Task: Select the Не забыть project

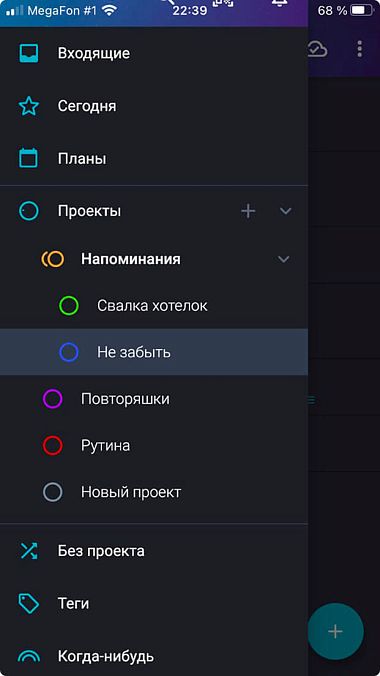Action: pyautogui.click(x=154, y=352)
